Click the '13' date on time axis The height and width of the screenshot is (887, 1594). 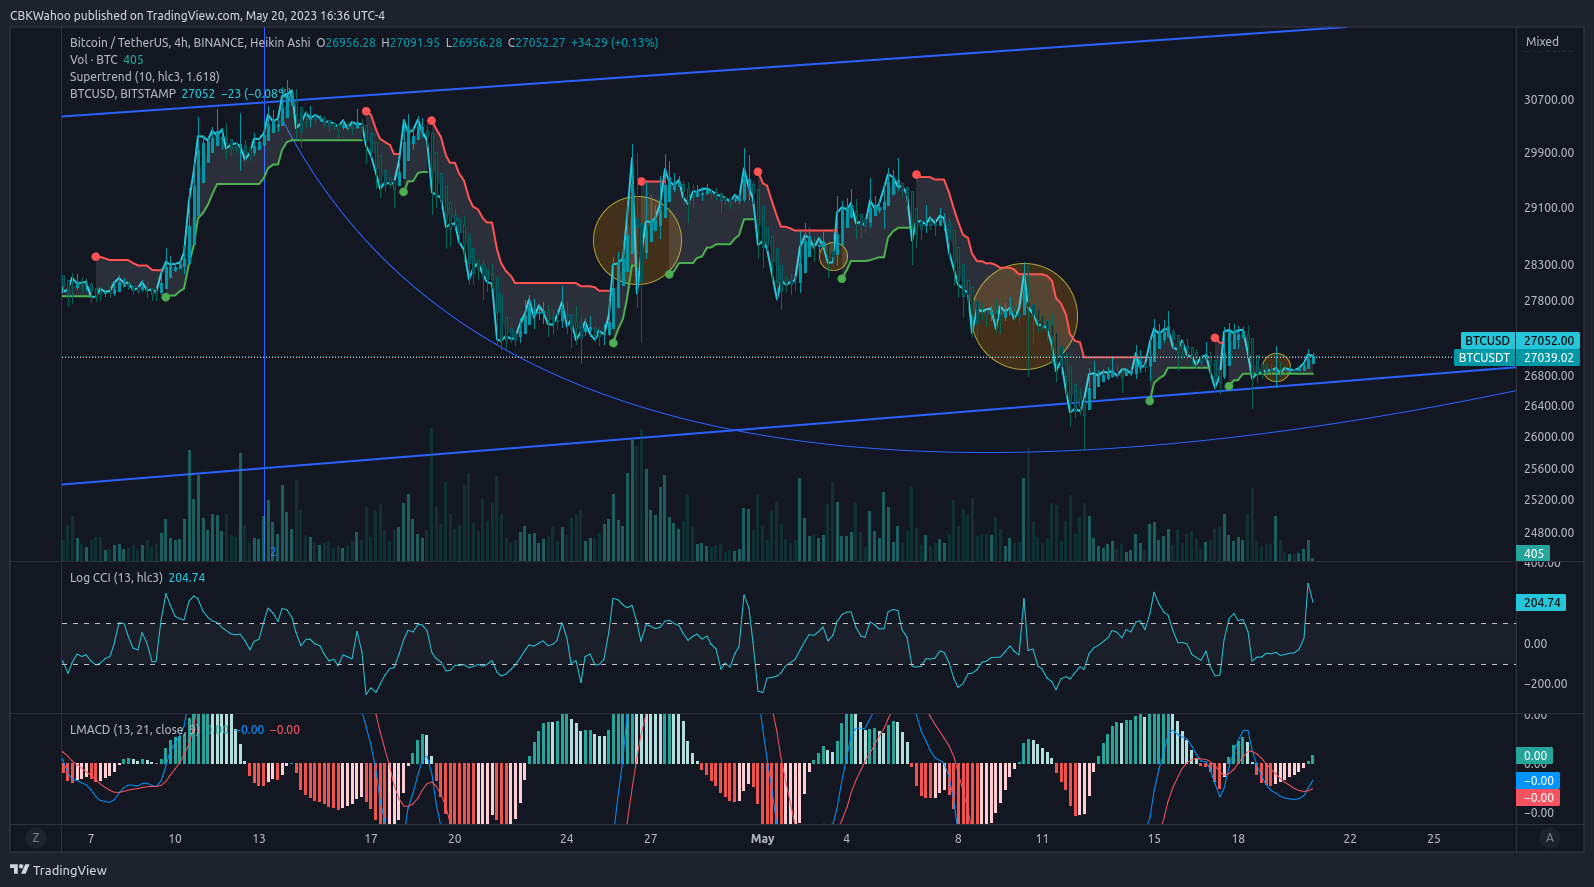pyautogui.click(x=259, y=839)
